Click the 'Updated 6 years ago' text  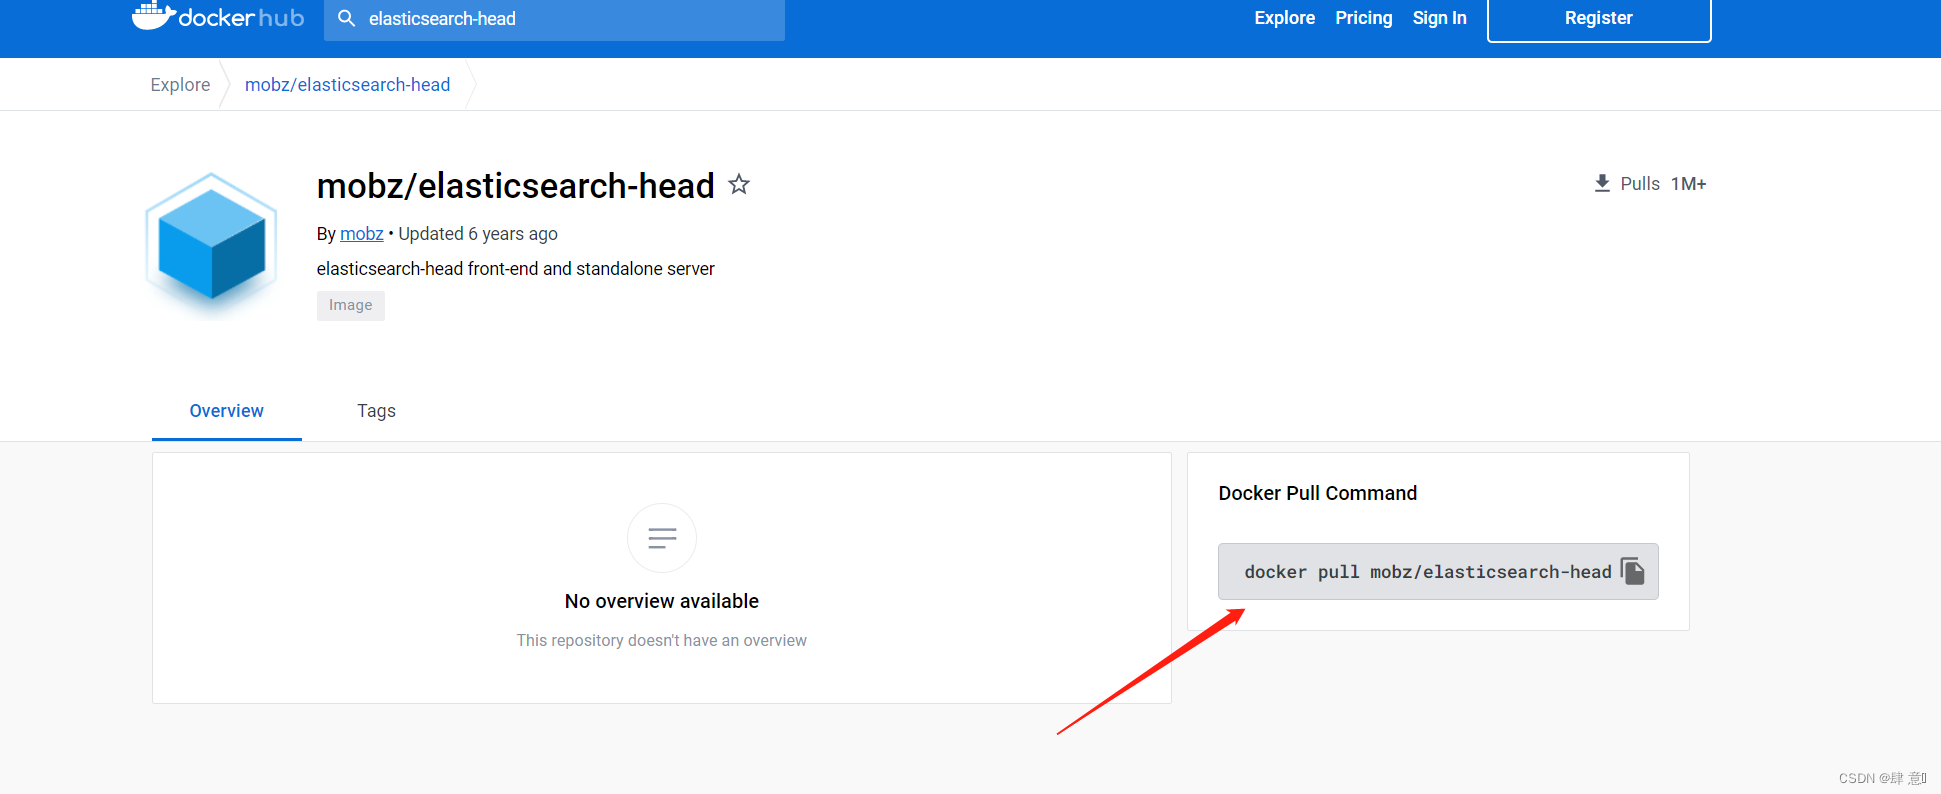(478, 234)
